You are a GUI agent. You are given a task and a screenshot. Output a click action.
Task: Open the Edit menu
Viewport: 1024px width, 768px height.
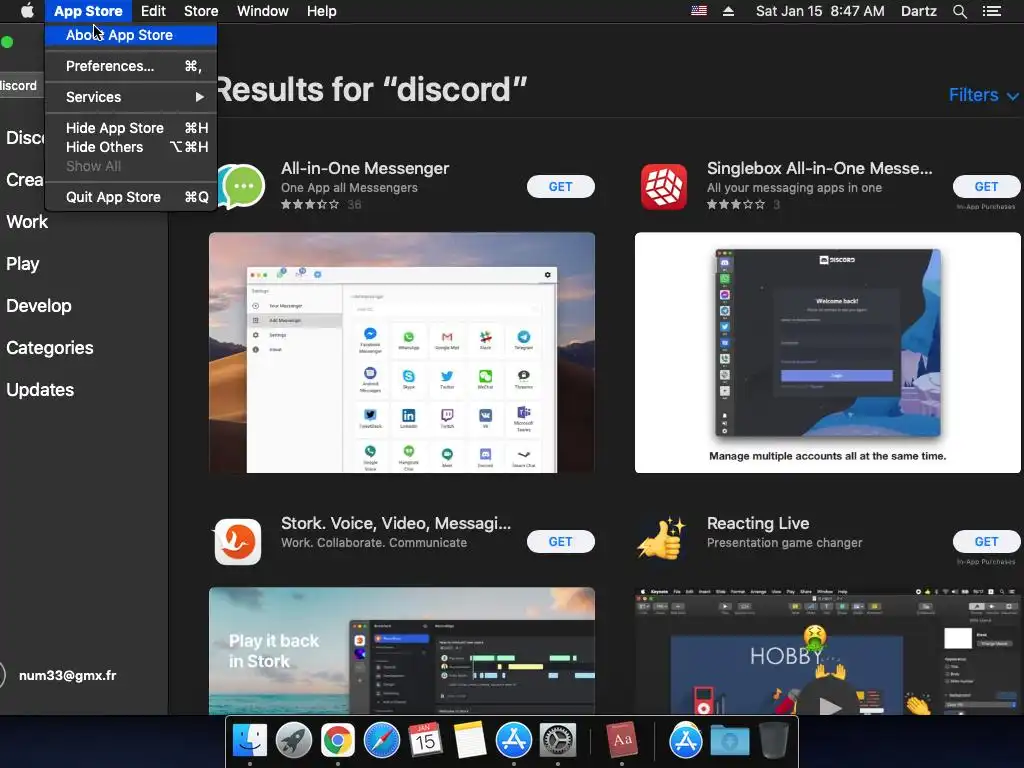pos(153,11)
